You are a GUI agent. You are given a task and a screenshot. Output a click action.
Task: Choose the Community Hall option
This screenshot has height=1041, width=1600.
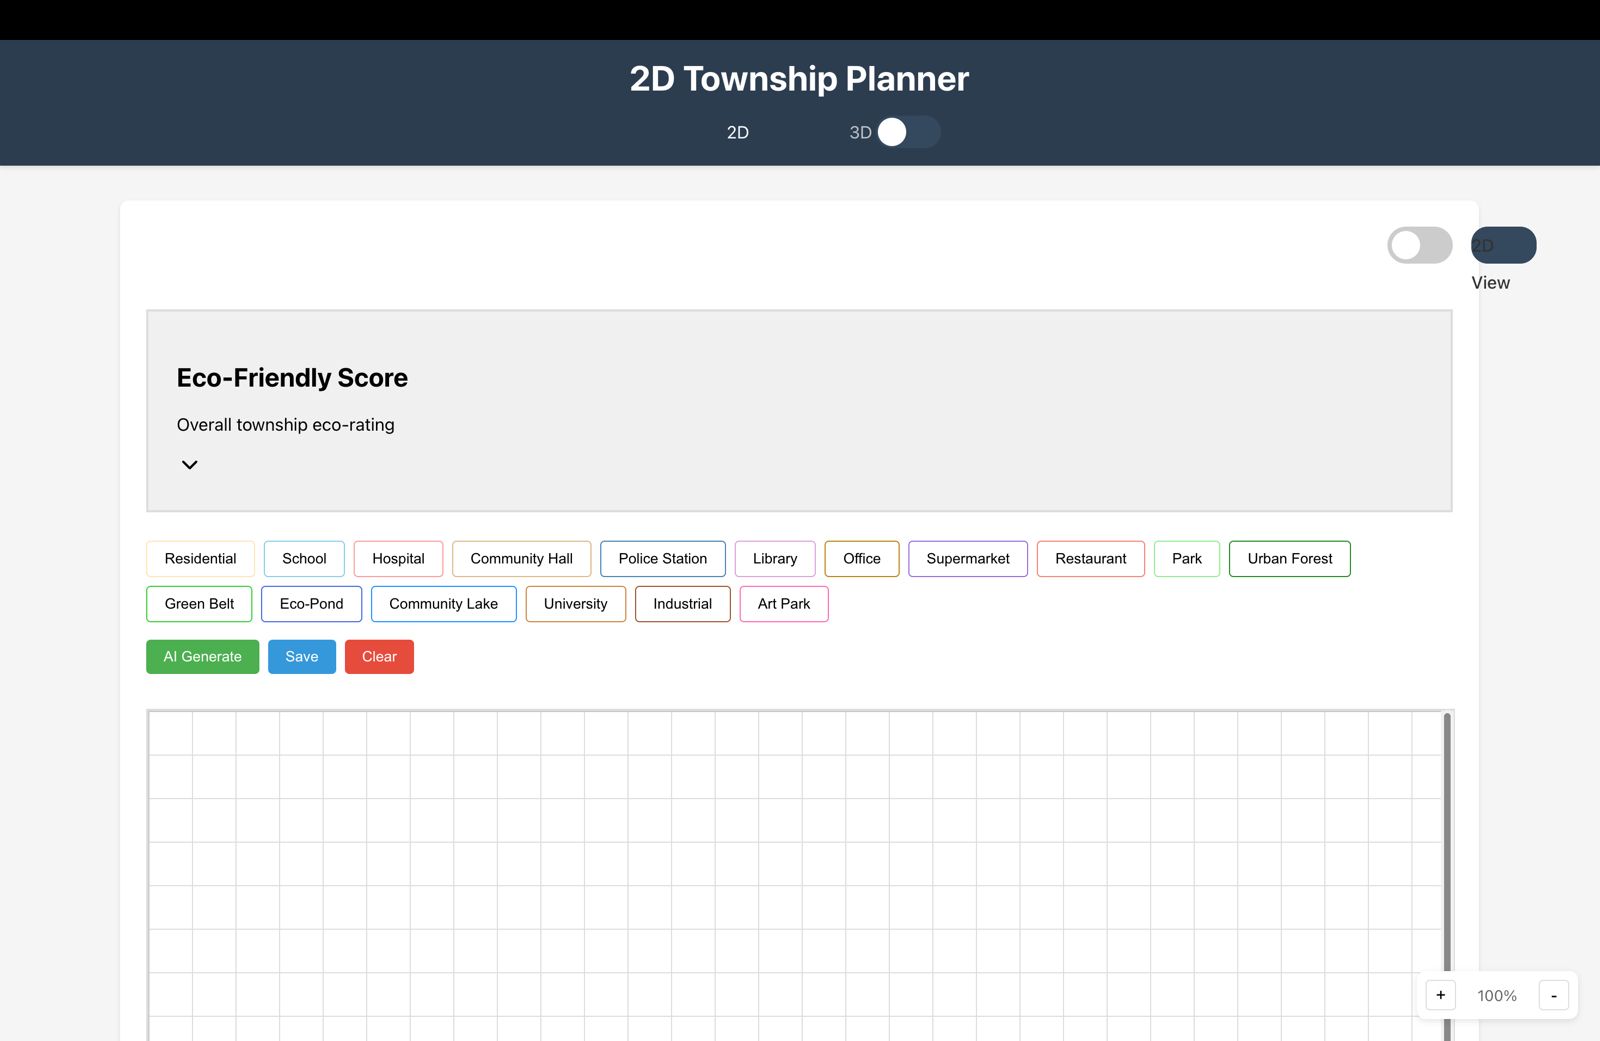click(521, 559)
